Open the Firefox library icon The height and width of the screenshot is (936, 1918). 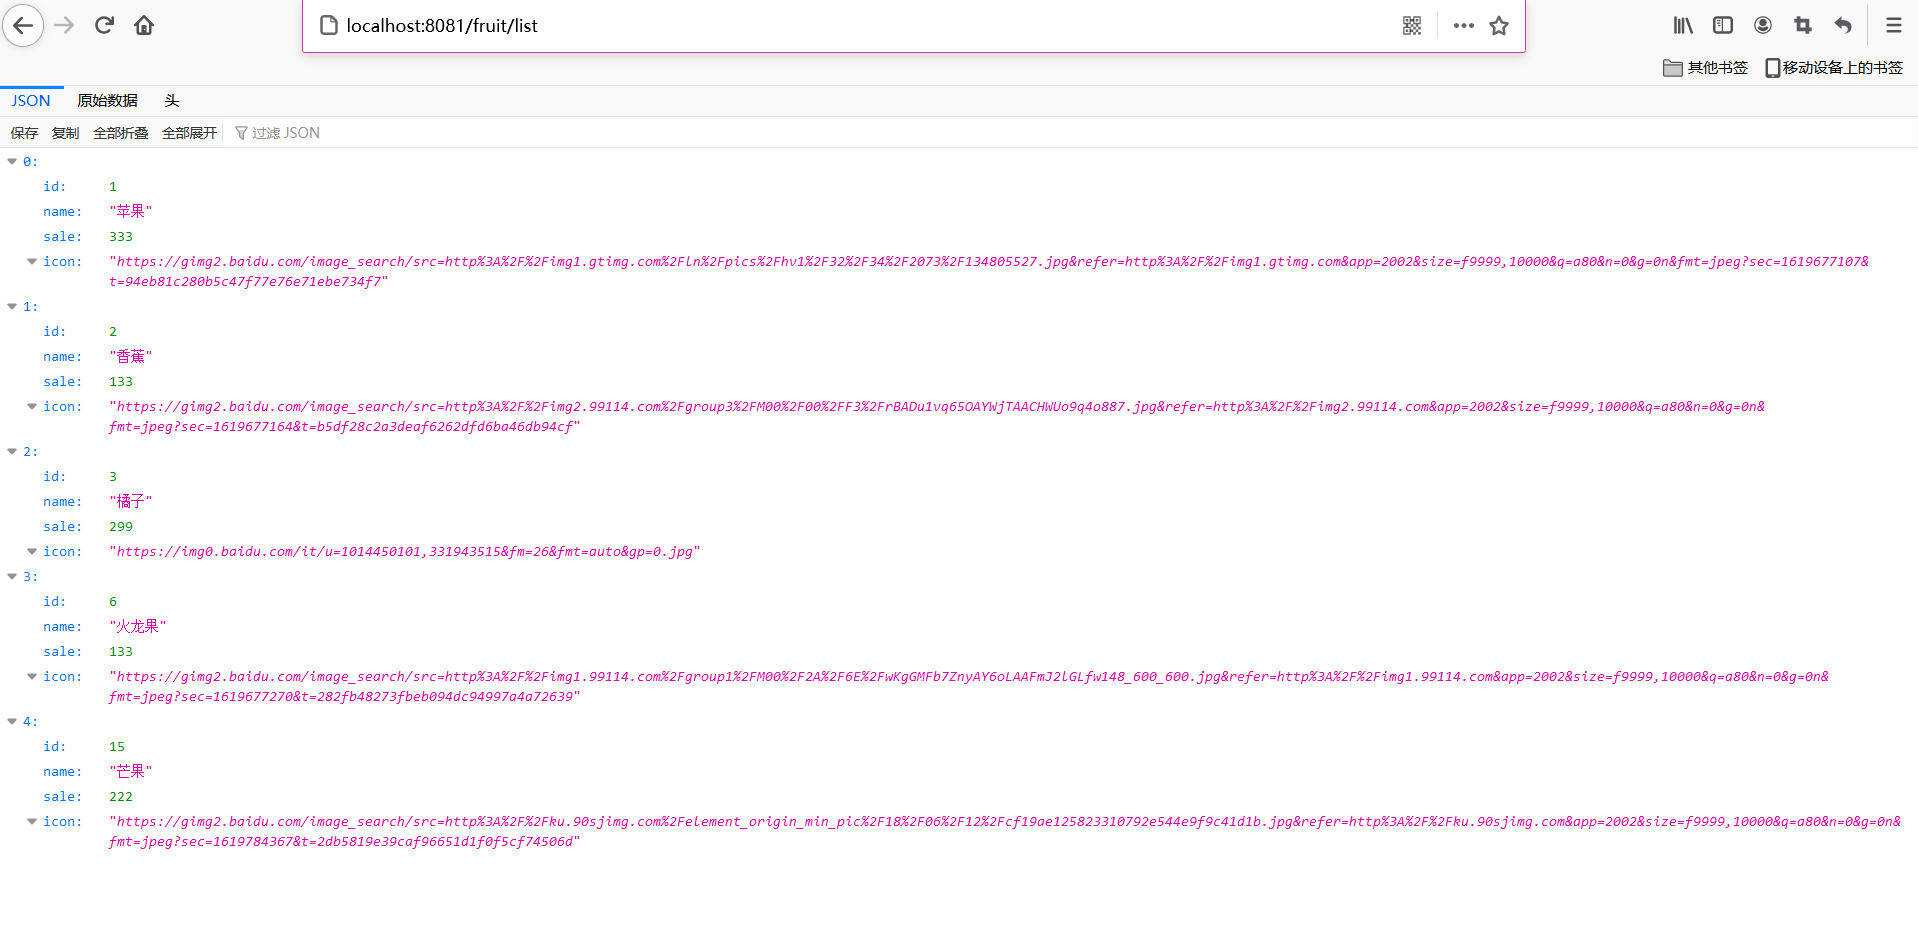1682,25
